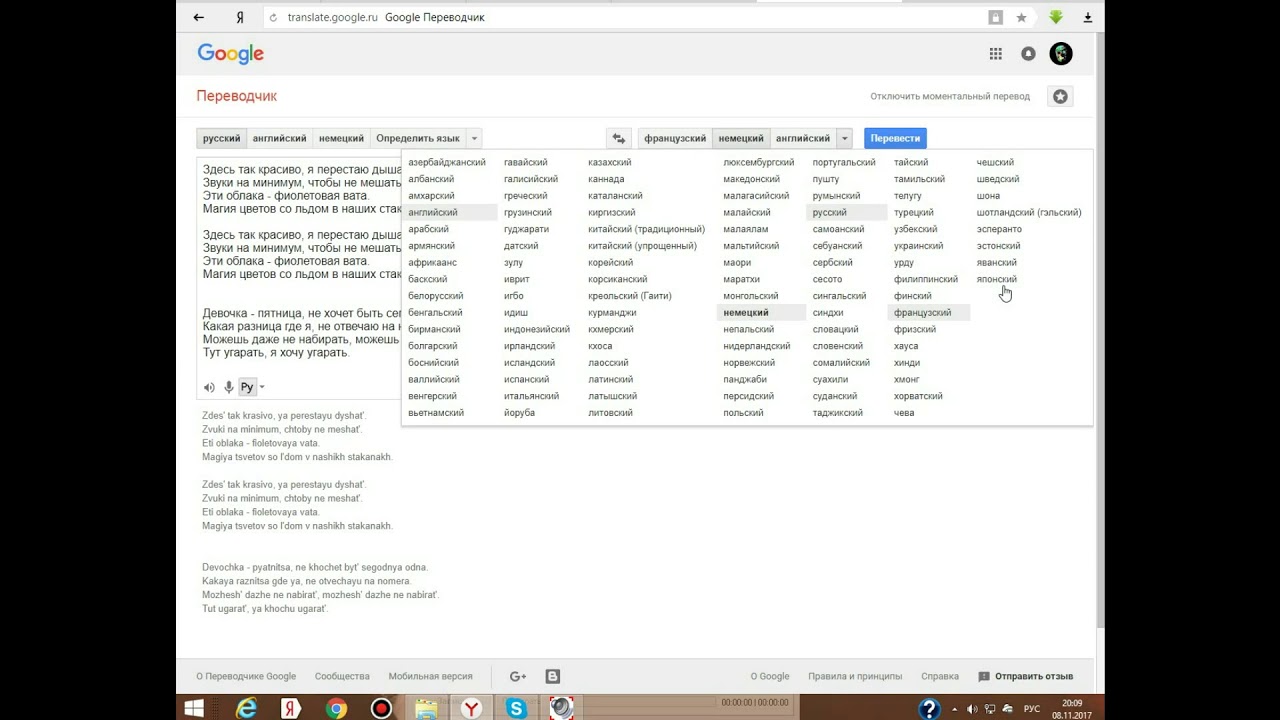Choose корейский from language list

click(x=611, y=262)
